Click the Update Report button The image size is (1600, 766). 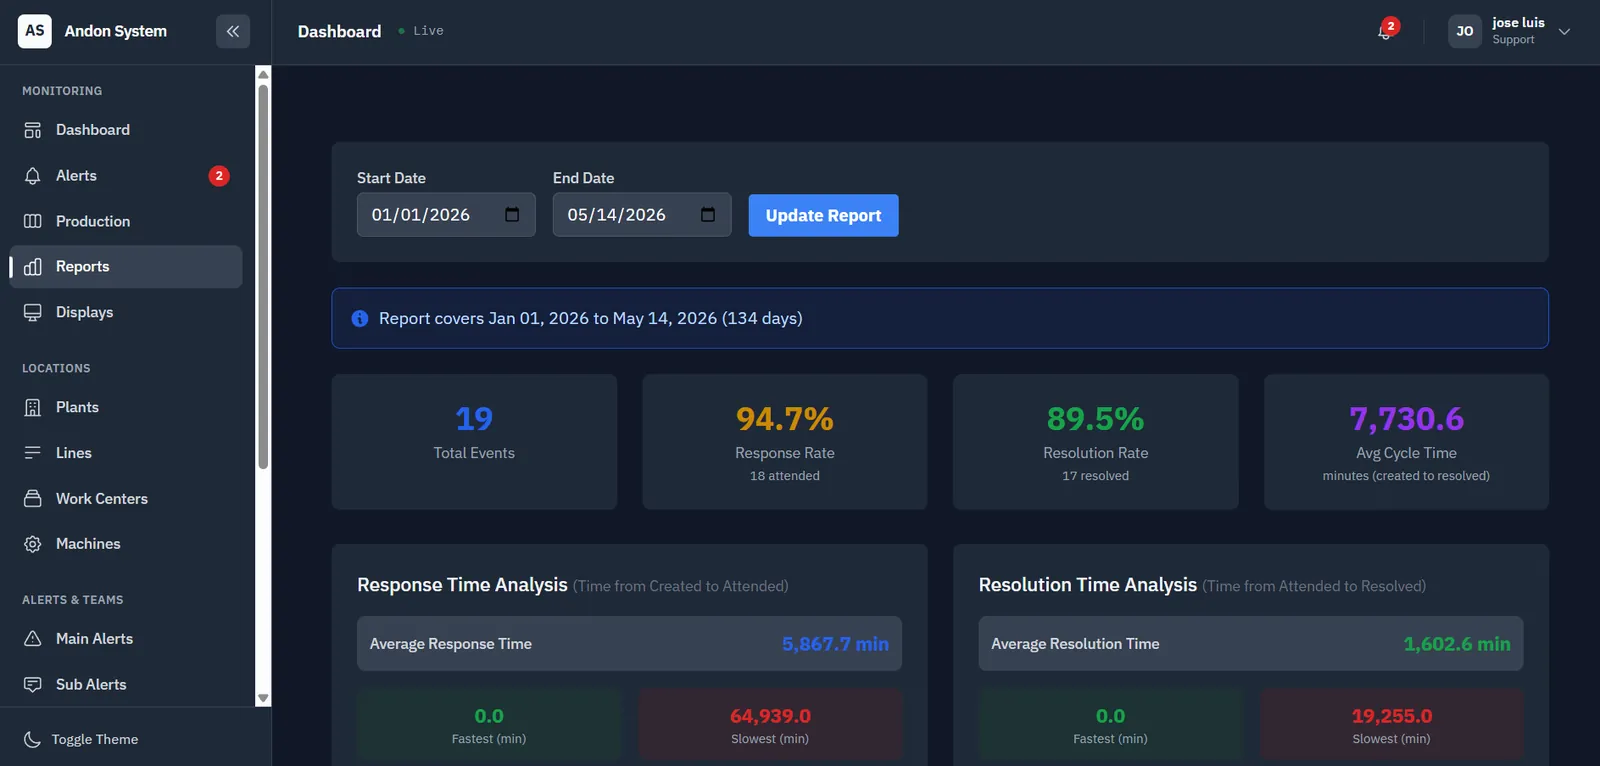point(824,215)
